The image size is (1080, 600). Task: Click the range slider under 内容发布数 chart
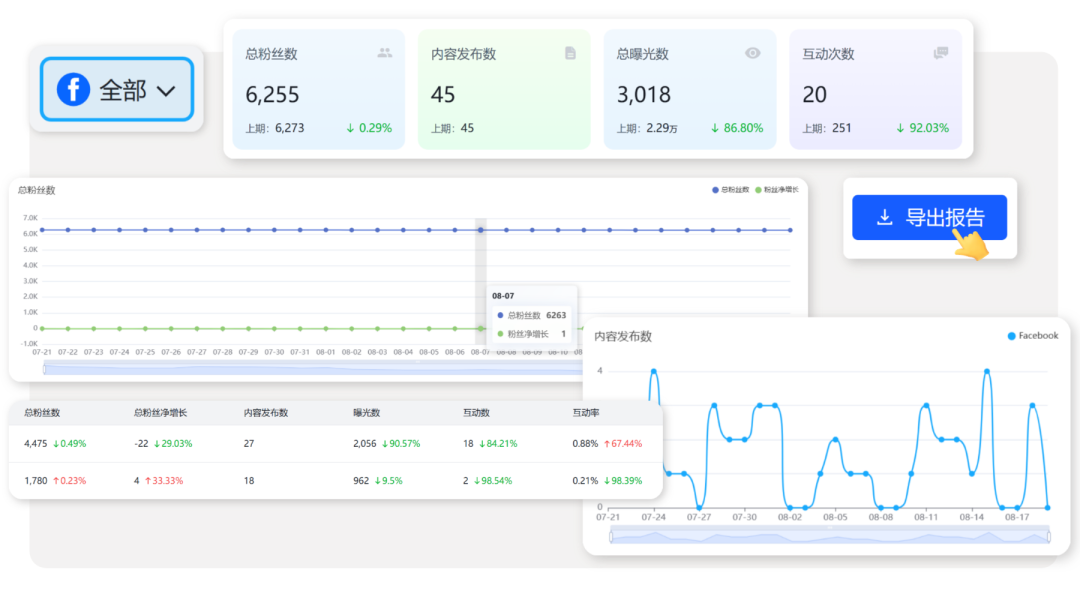coord(830,537)
